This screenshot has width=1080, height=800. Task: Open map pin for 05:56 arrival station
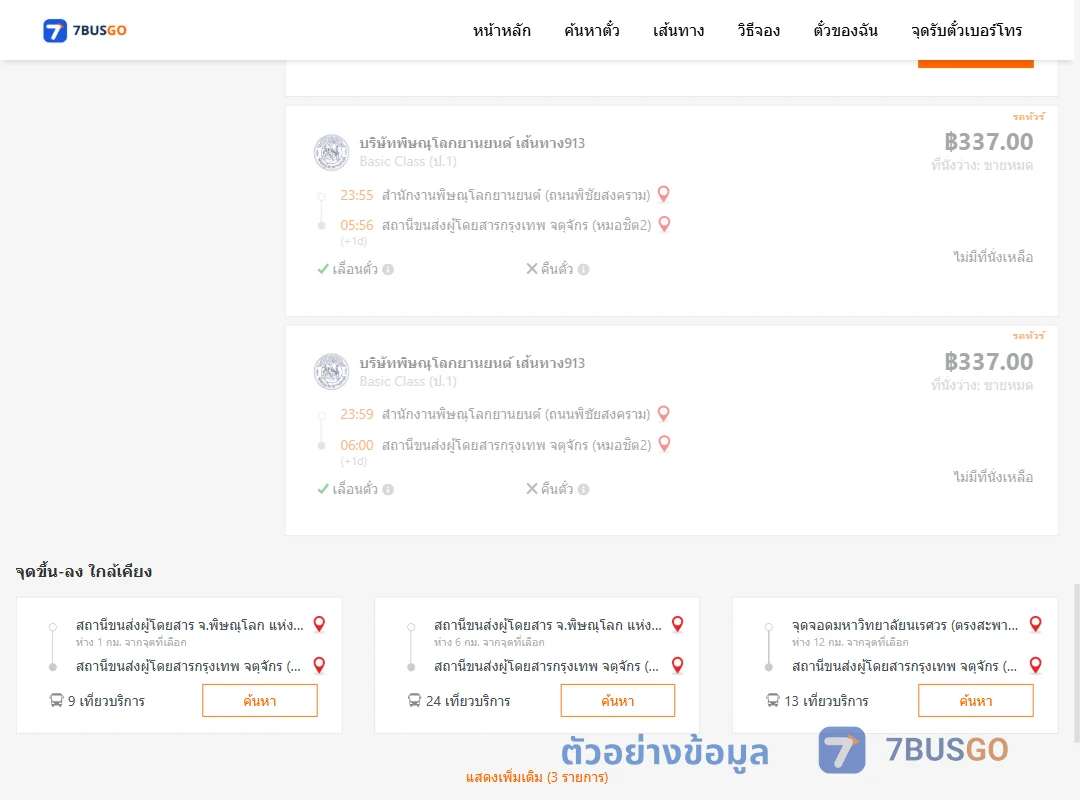664,224
